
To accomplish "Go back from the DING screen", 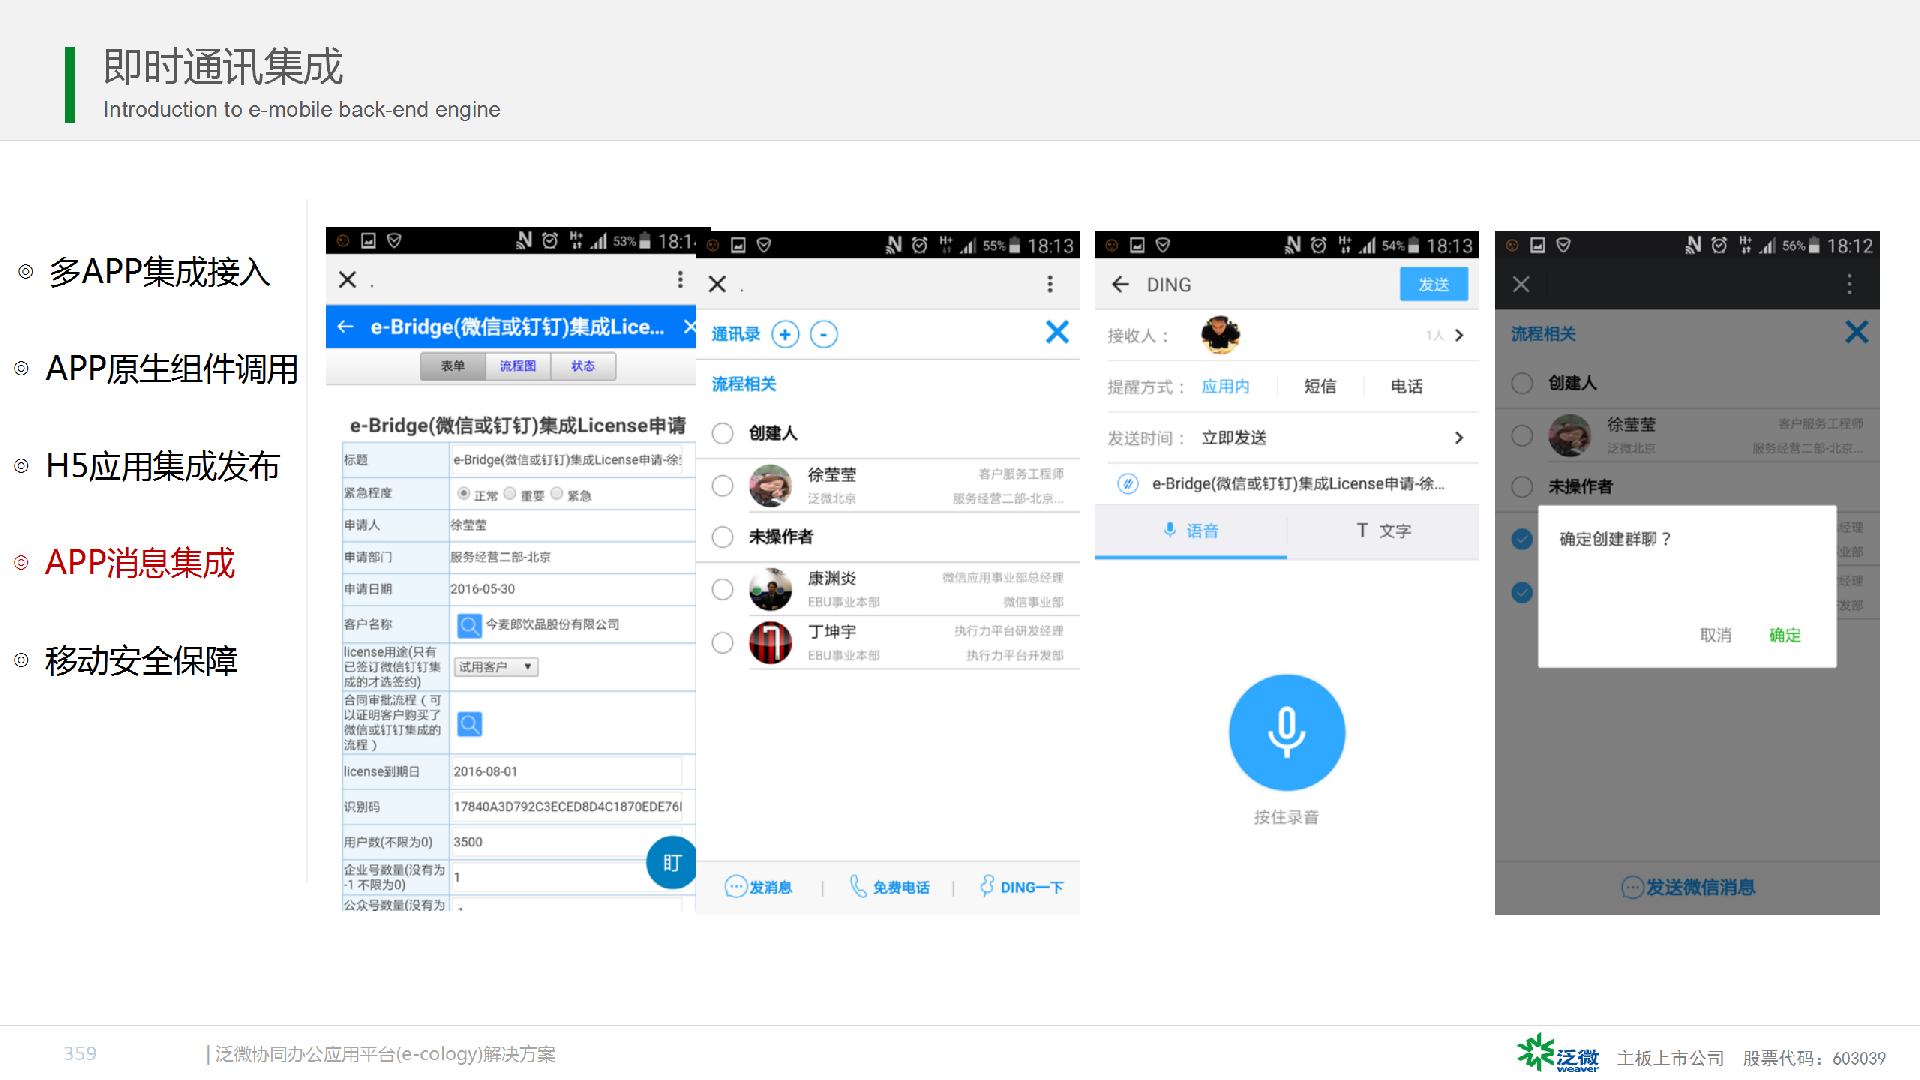I will click(x=1120, y=285).
